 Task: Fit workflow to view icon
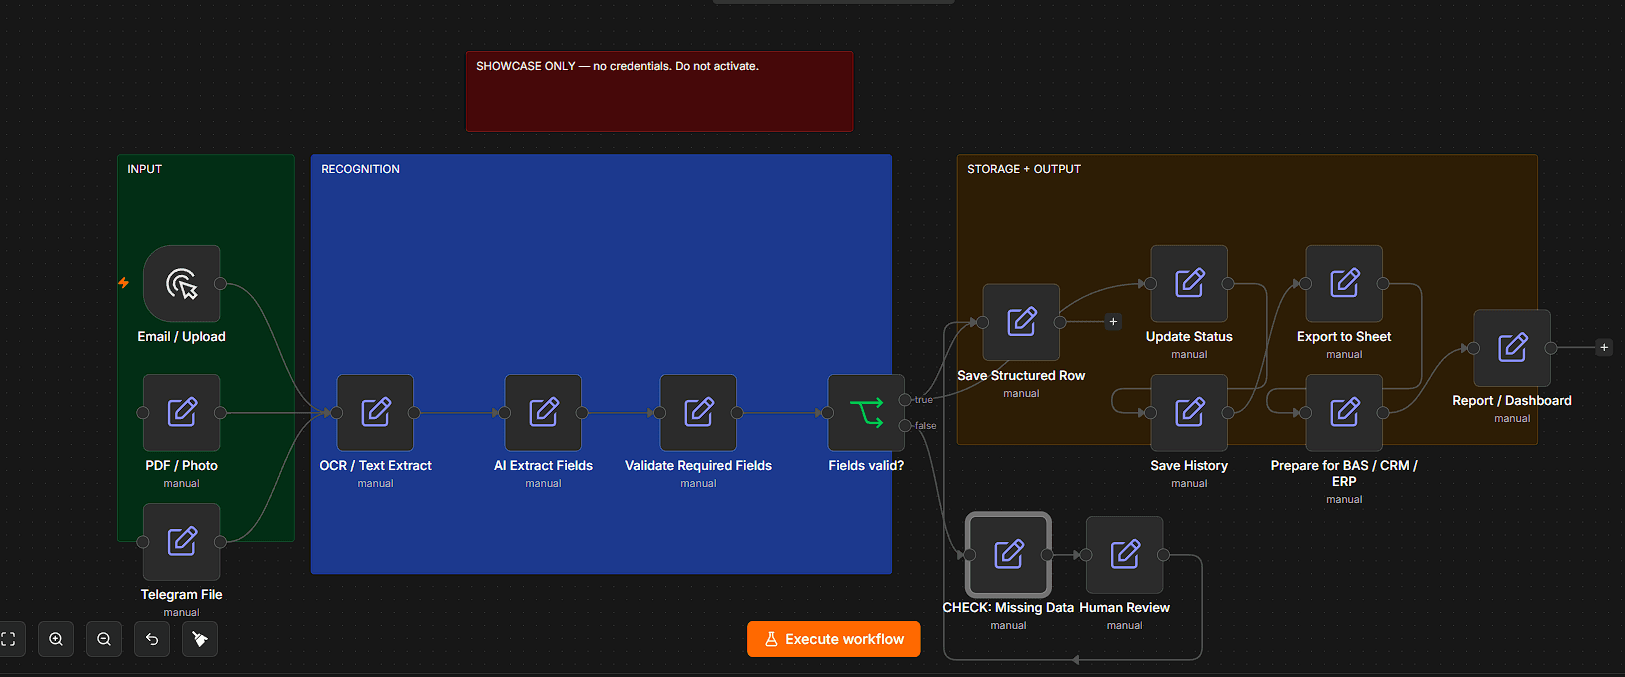coord(9,639)
